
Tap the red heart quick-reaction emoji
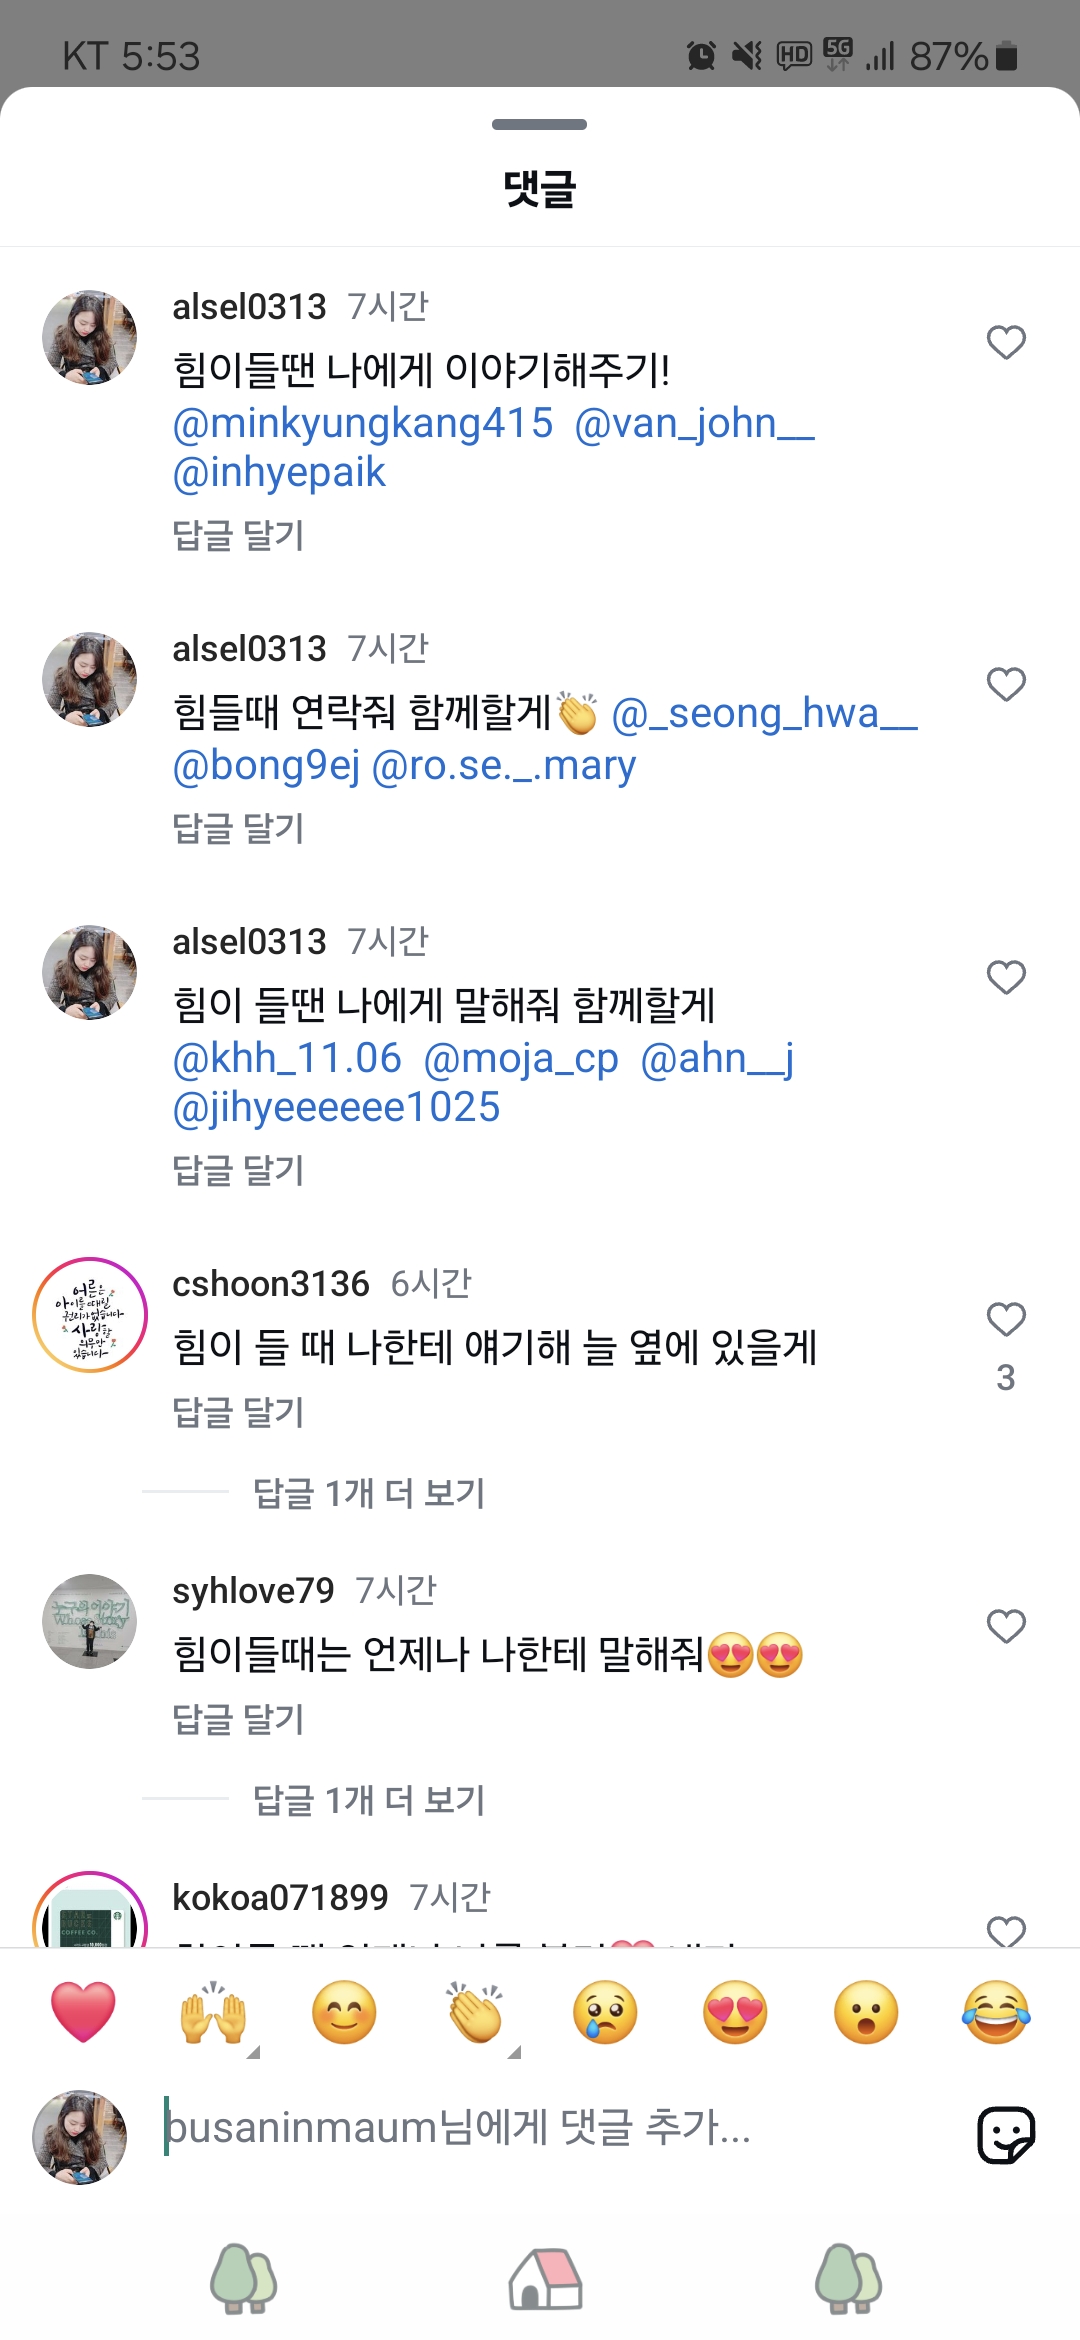[x=83, y=2012]
